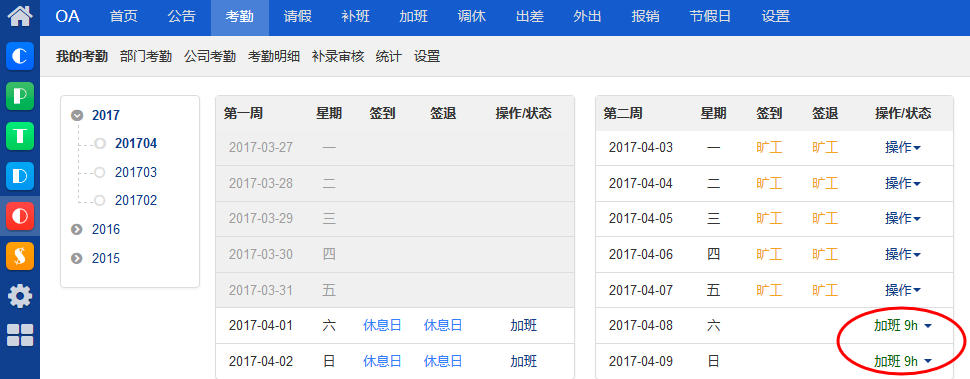The image size is (970, 379).
Task: Open the green P app icon
Action: click(20, 96)
